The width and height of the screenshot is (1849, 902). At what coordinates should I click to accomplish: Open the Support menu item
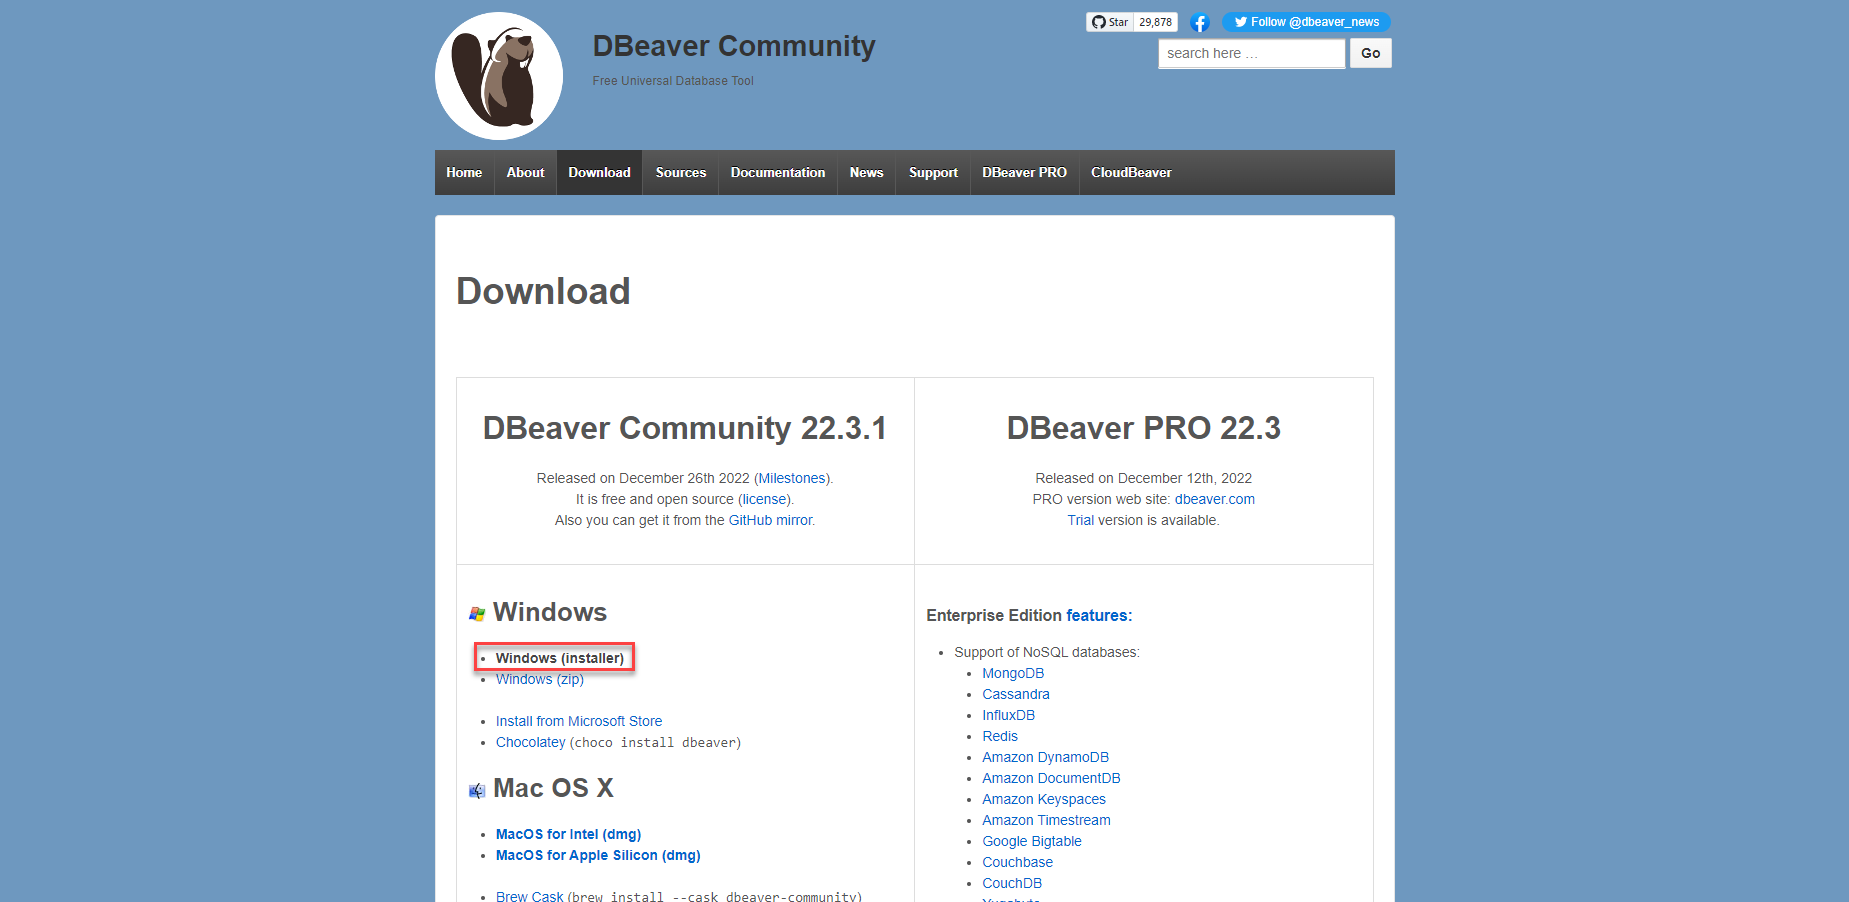933,172
